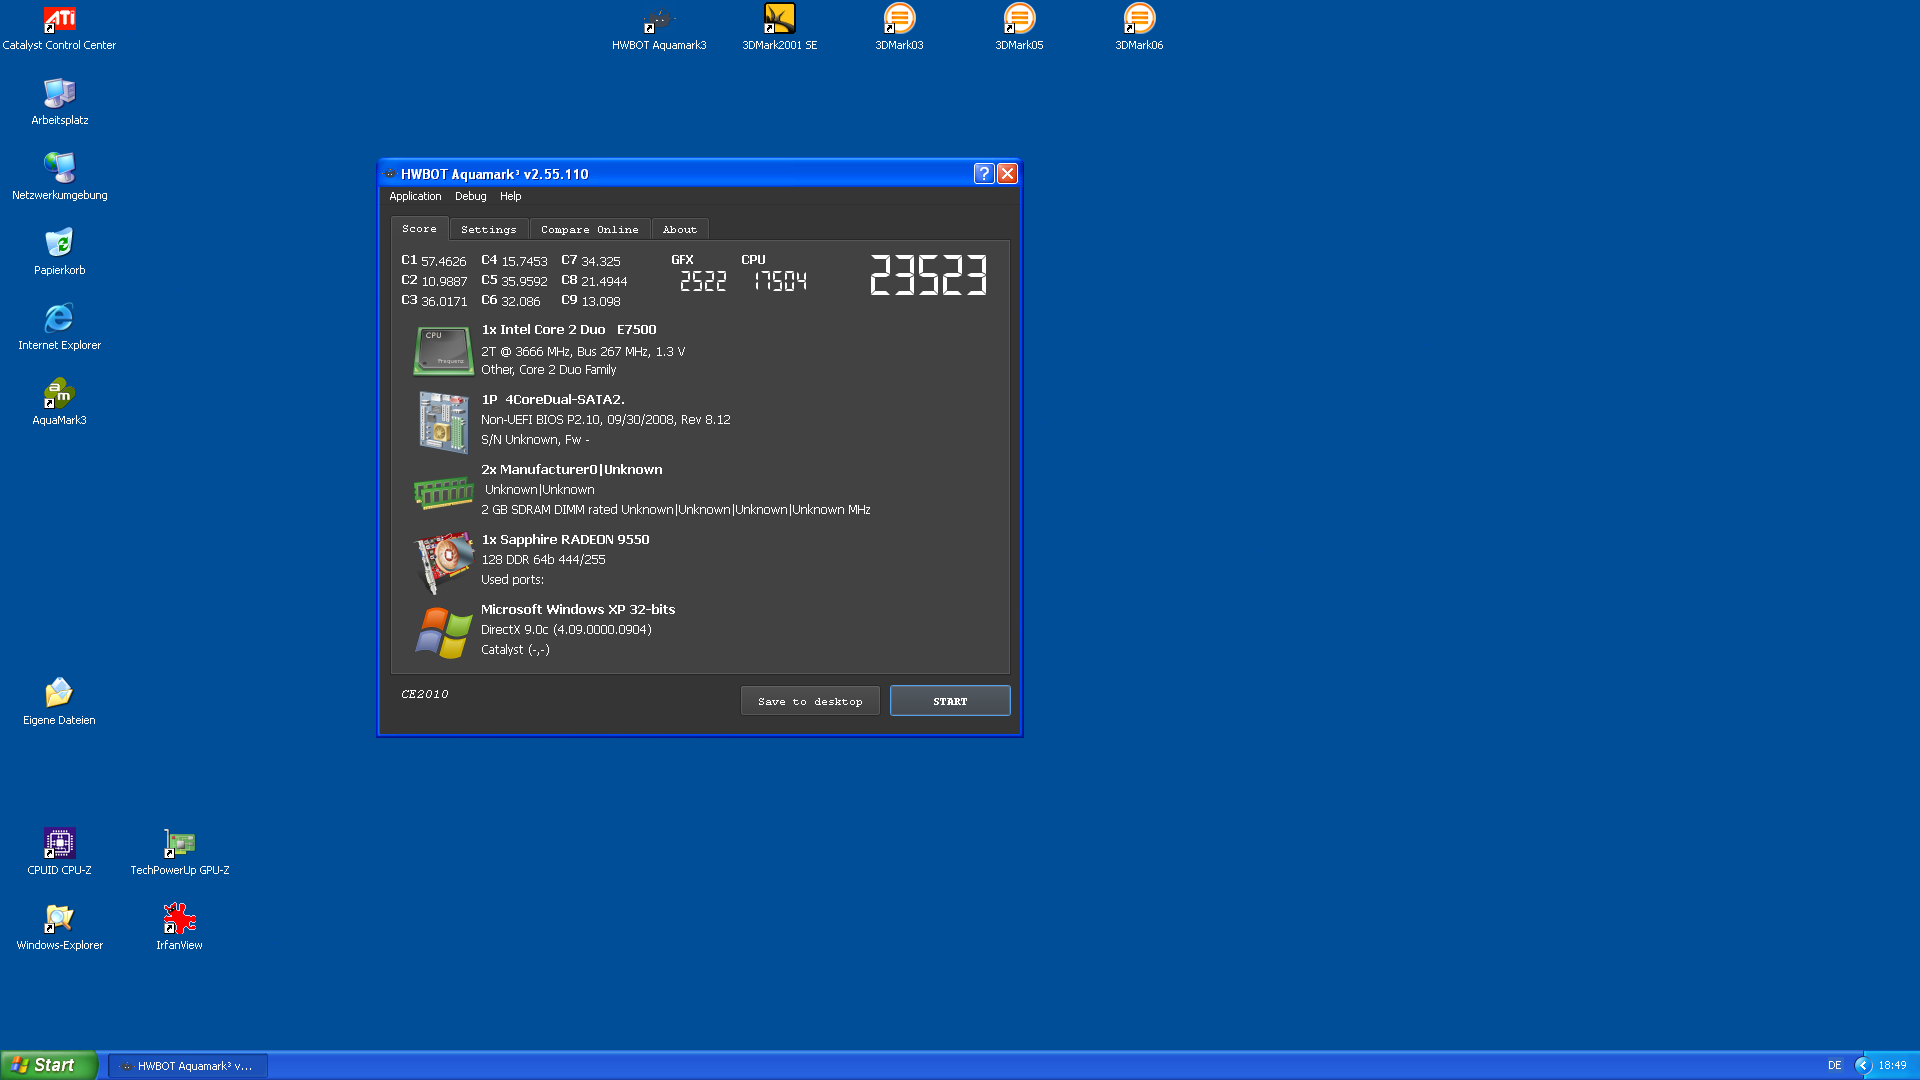The image size is (1920, 1080).
Task: Open Arbeitsplatz desktop icon
Action: 59,102
